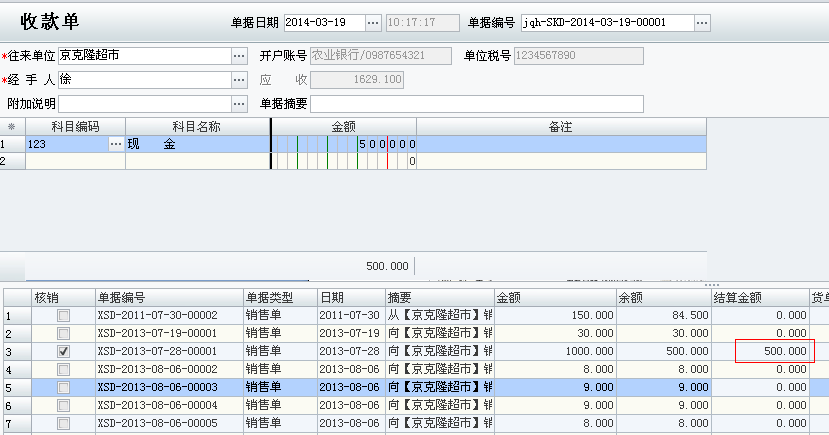Click the 科目名称 column header
829x435 pixels.
pyautogui.click(x=198, y=127)
